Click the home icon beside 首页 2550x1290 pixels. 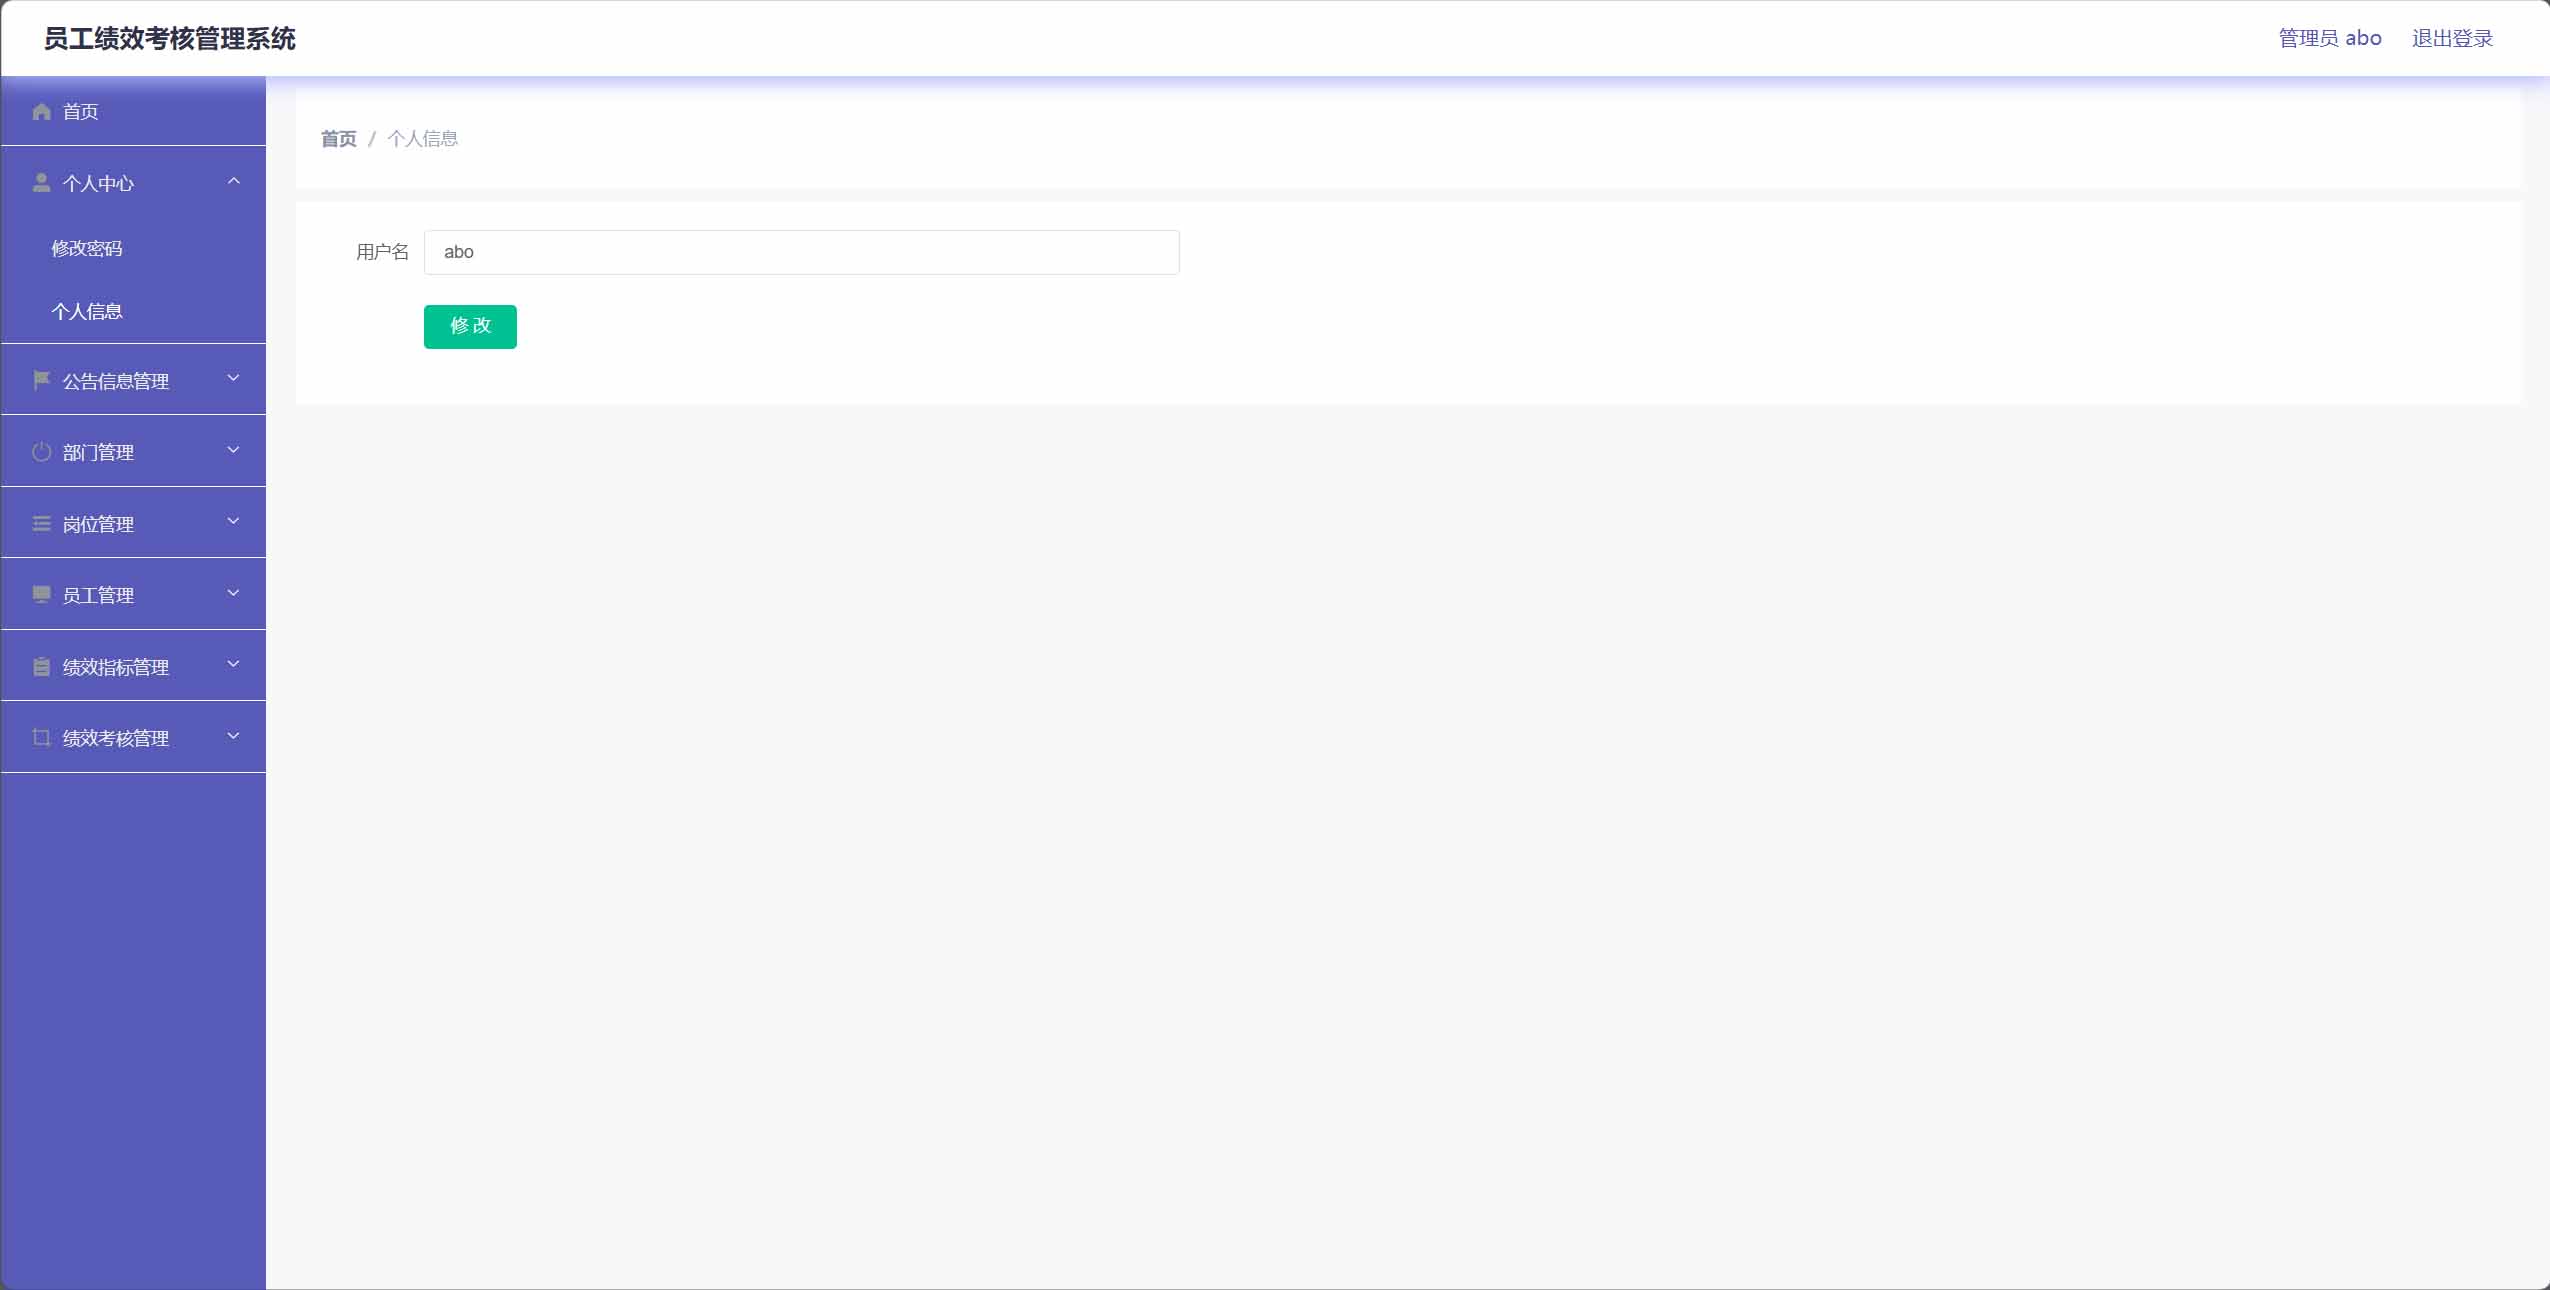point(41,111)
